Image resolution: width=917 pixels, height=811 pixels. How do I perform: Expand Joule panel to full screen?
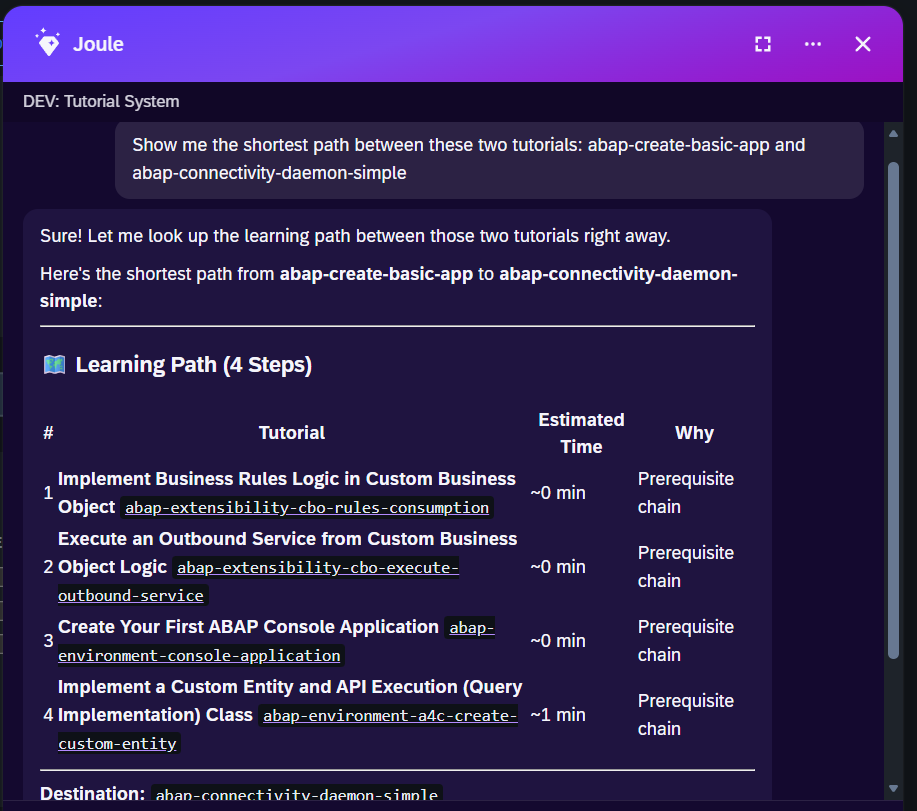763,44
